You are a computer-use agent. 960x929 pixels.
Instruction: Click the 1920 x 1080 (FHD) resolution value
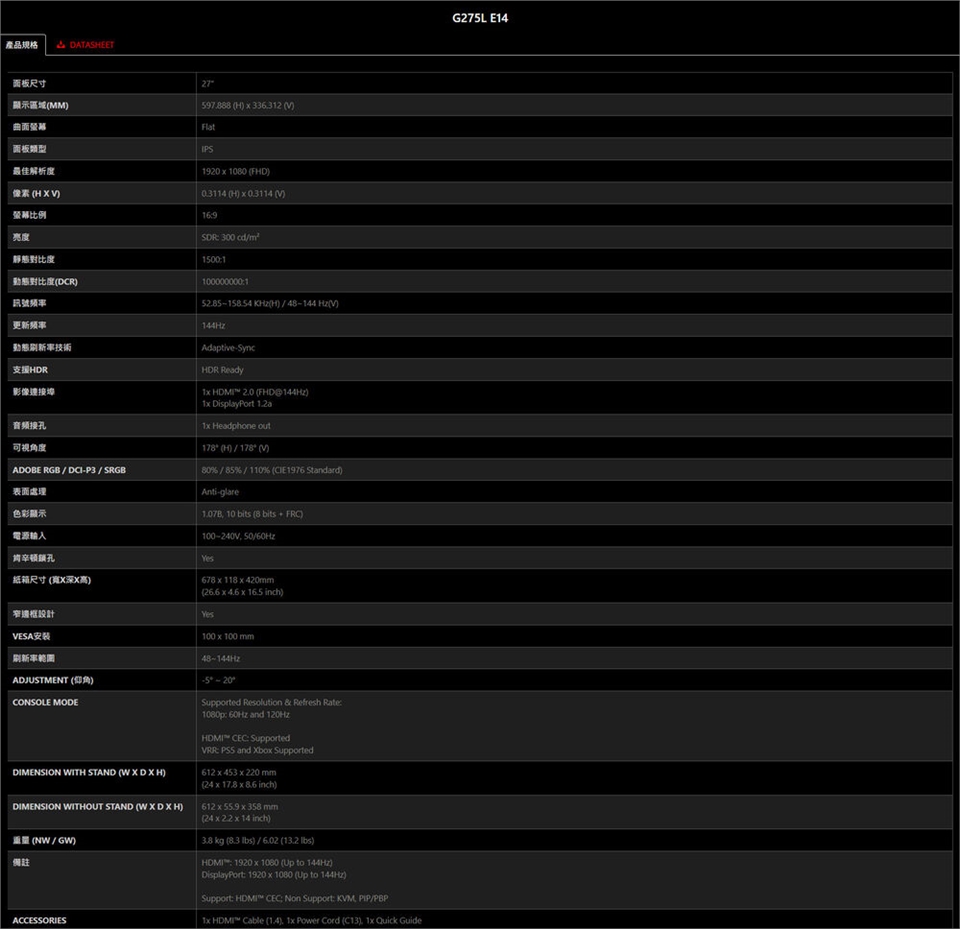pos(235,171)
